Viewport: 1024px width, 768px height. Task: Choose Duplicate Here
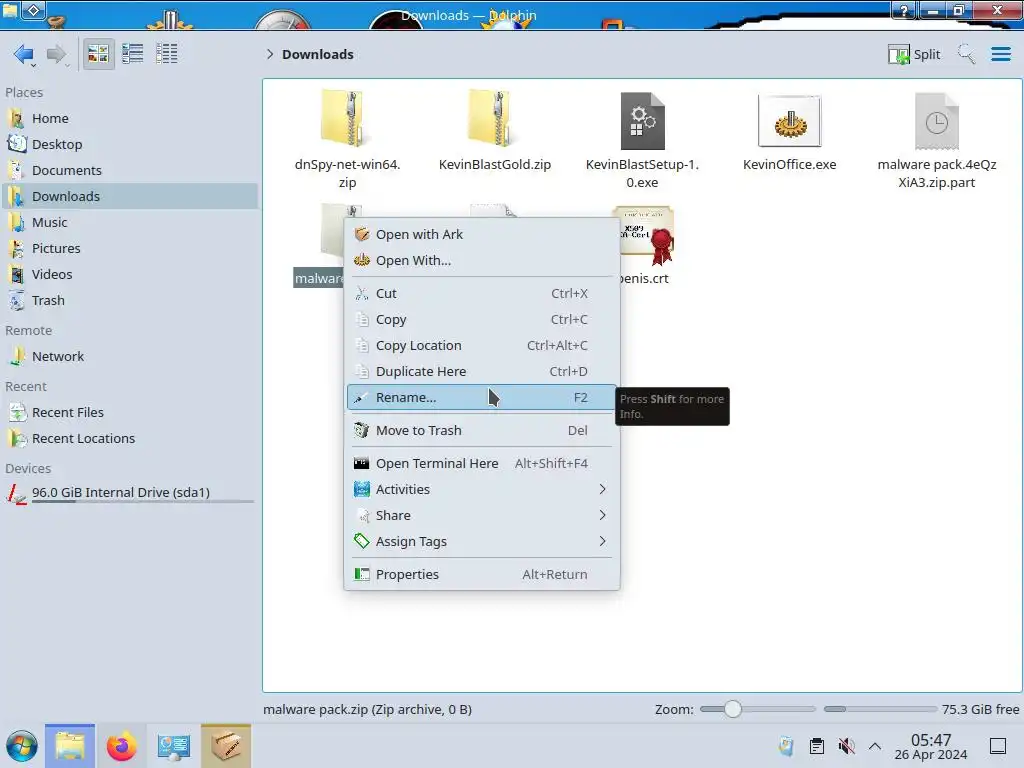coord(481,372)
